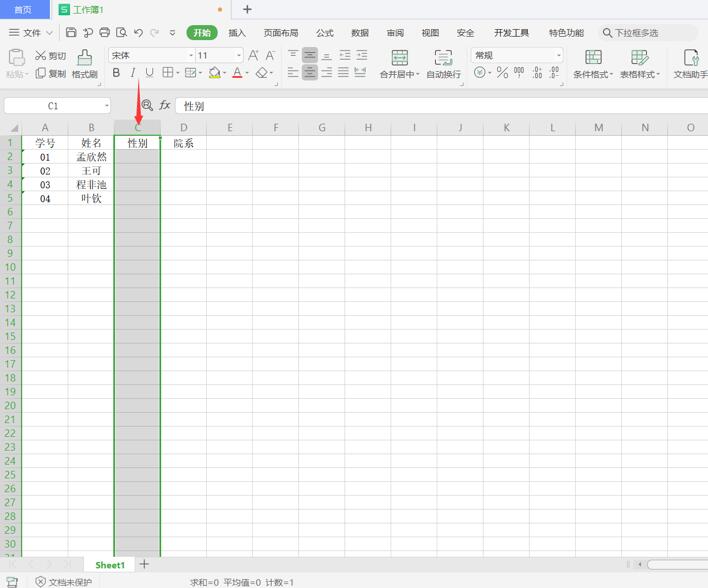
Task: Increase font size with larger A icon
Action: 253,55
